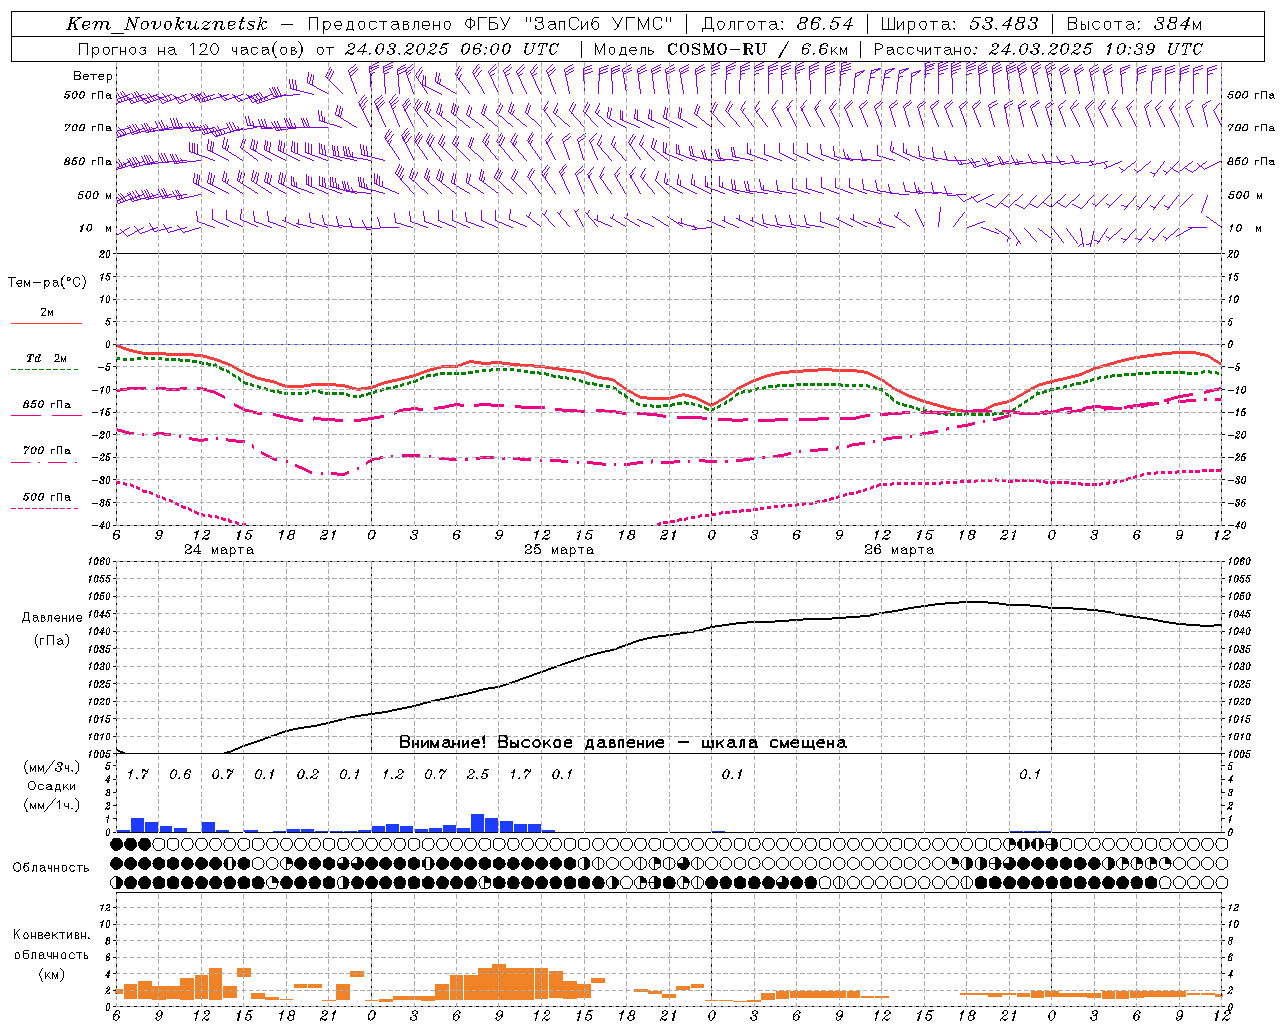This screenshot has width=1280, height=1024.
Task: Click the (мм/3ч.) unit label
Action: pos(51,768)
